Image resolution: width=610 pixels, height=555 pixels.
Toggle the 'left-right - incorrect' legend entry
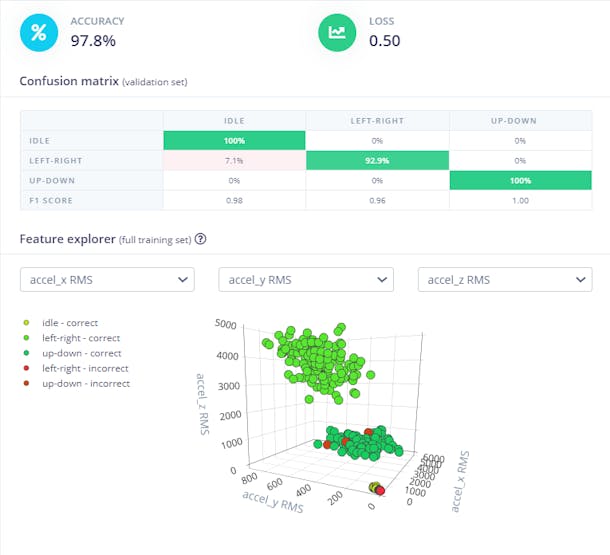point(84,368)
